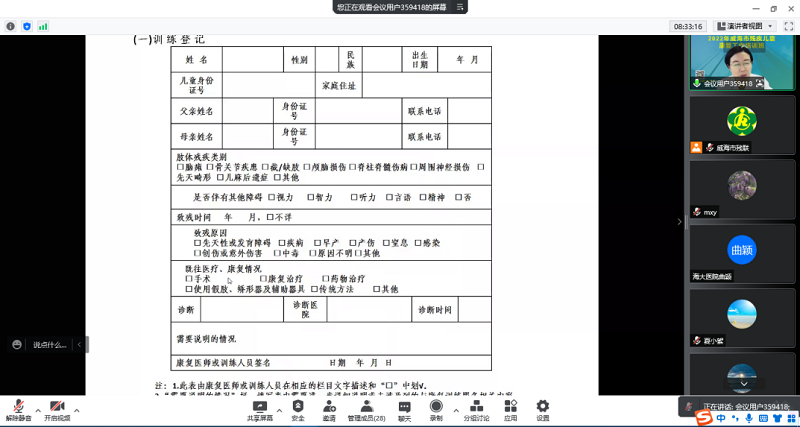Click the start video camera icon
This screenshot has height=427, width=800.
pyautogui.click(x=57, y=406)
